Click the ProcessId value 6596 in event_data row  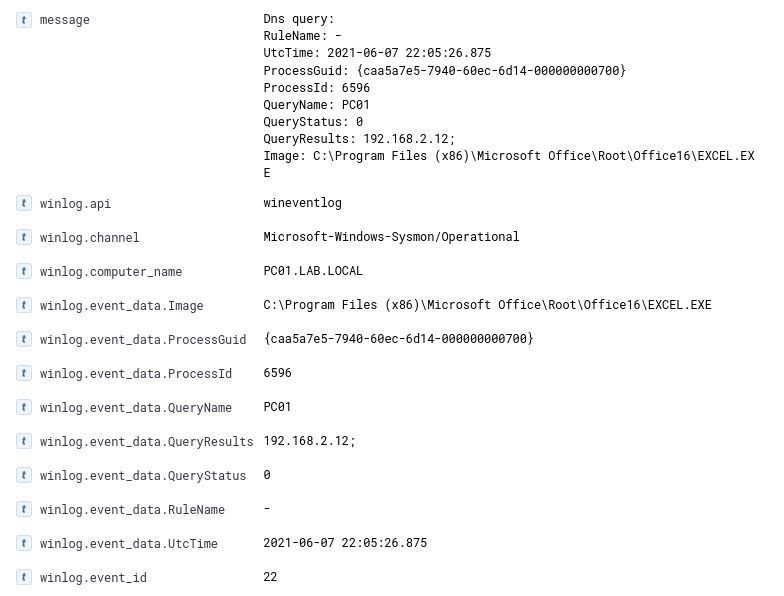coord(277,373)
